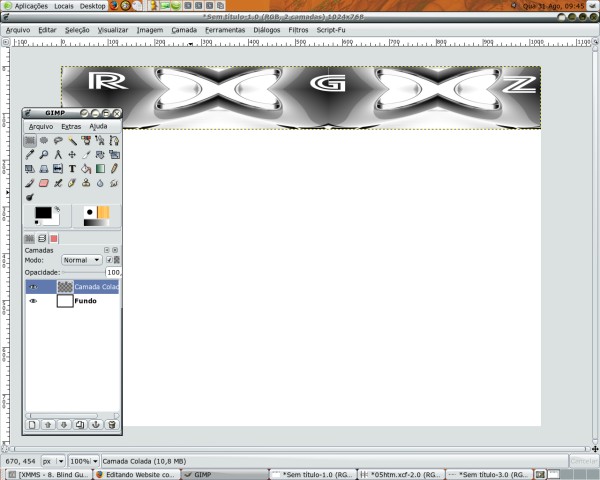Viewport: 600px width, 480px height.
Task: Select the Color Picker eyedropper tool
Action: click(30, 155)
